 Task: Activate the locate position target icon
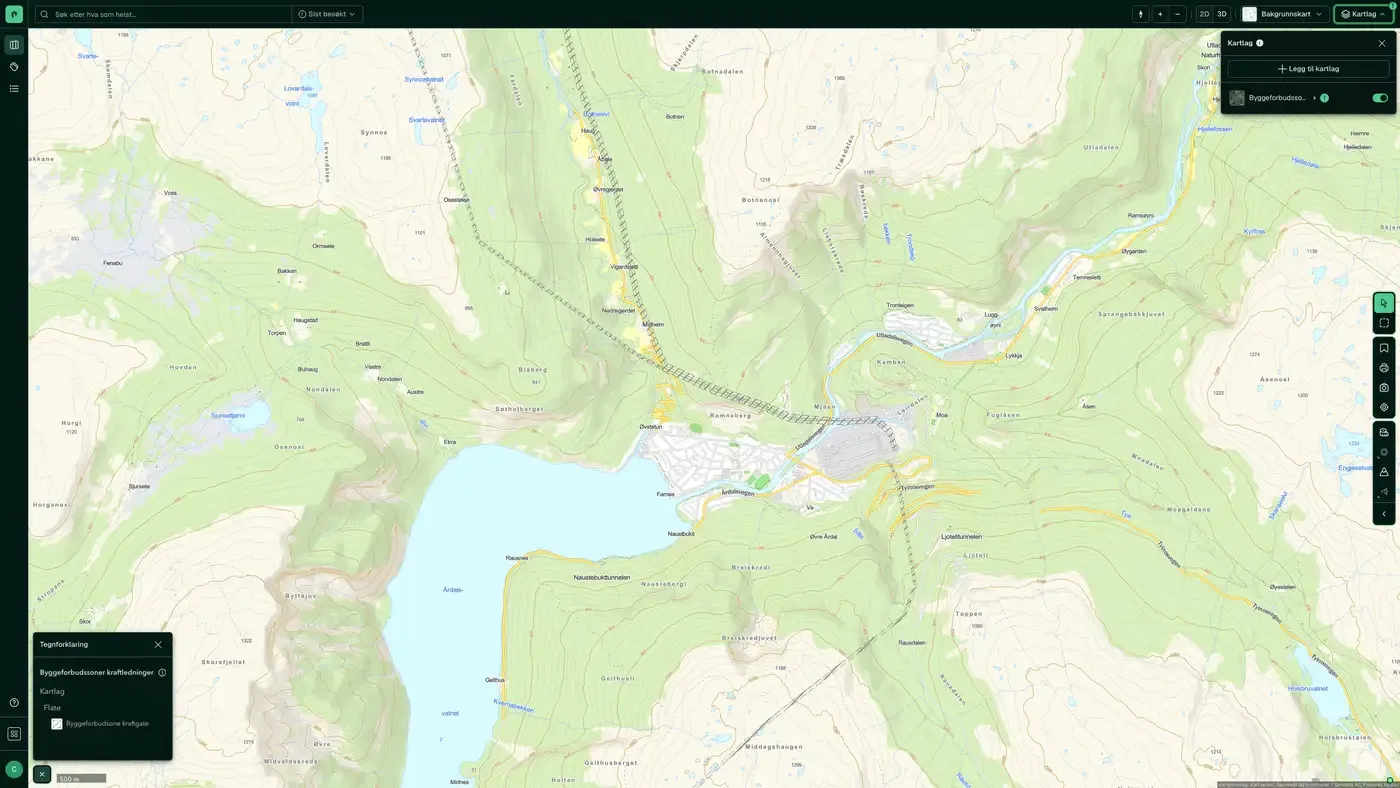pos(1384,407)
